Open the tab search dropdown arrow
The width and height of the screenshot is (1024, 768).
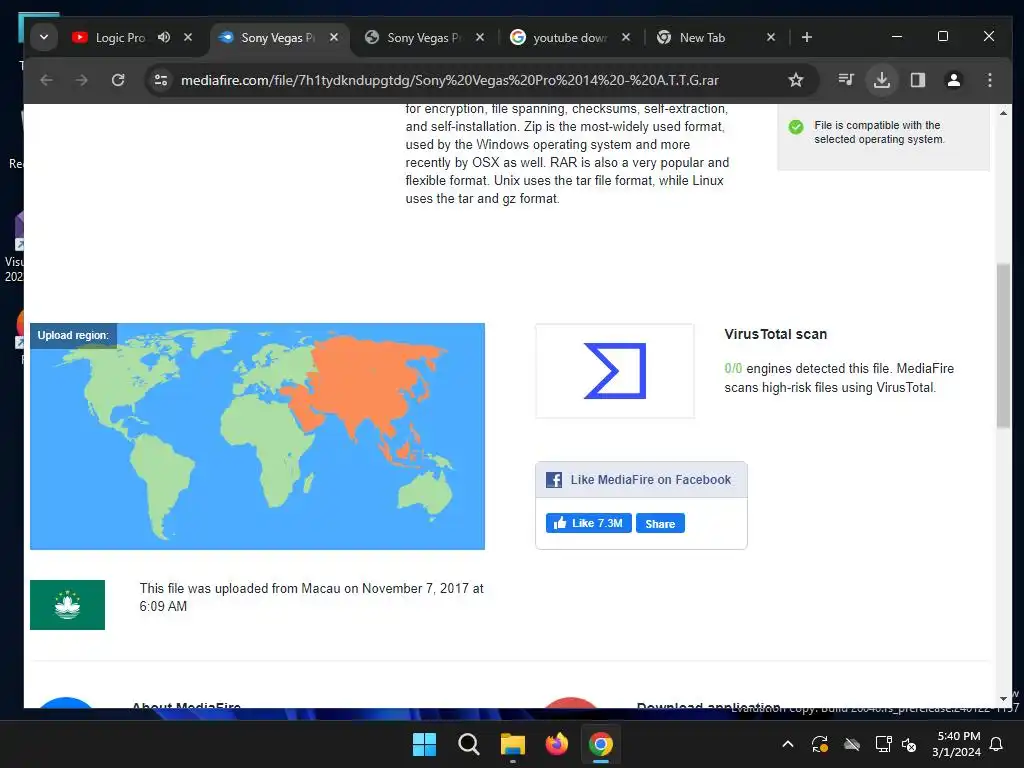[x=44, y=37]
